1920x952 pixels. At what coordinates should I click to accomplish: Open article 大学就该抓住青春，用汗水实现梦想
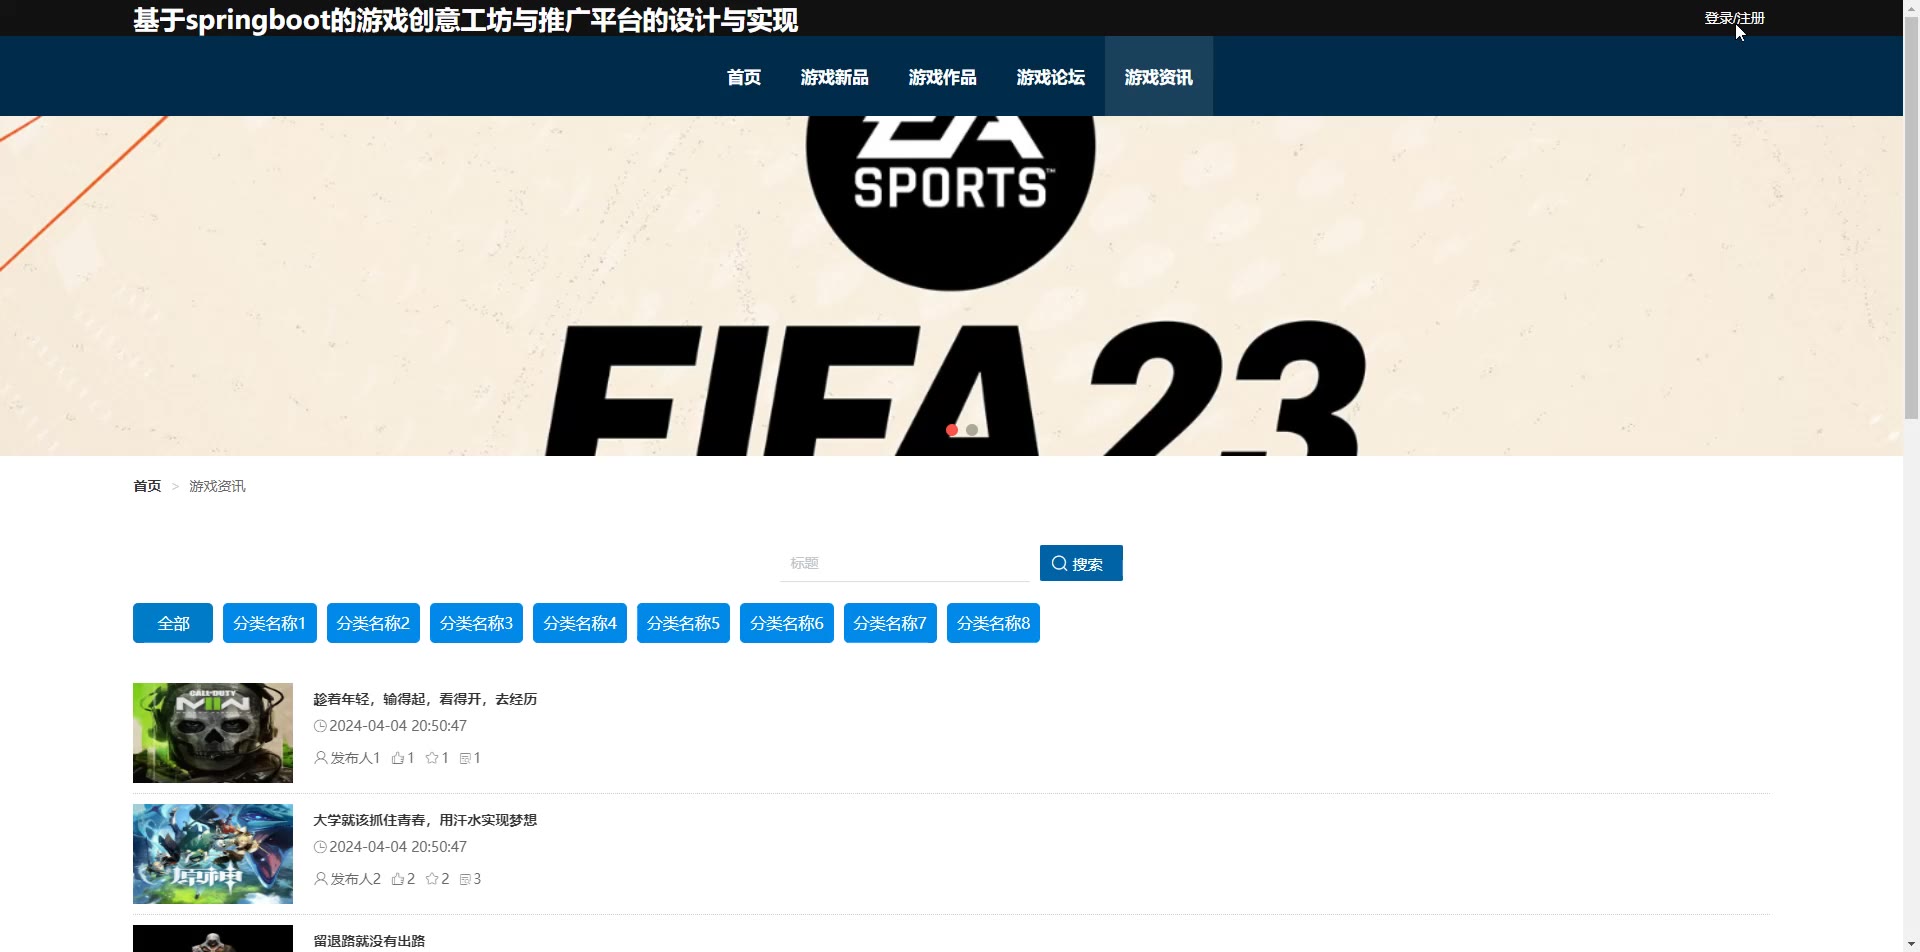pyautogui.click(x=425, y=820)
